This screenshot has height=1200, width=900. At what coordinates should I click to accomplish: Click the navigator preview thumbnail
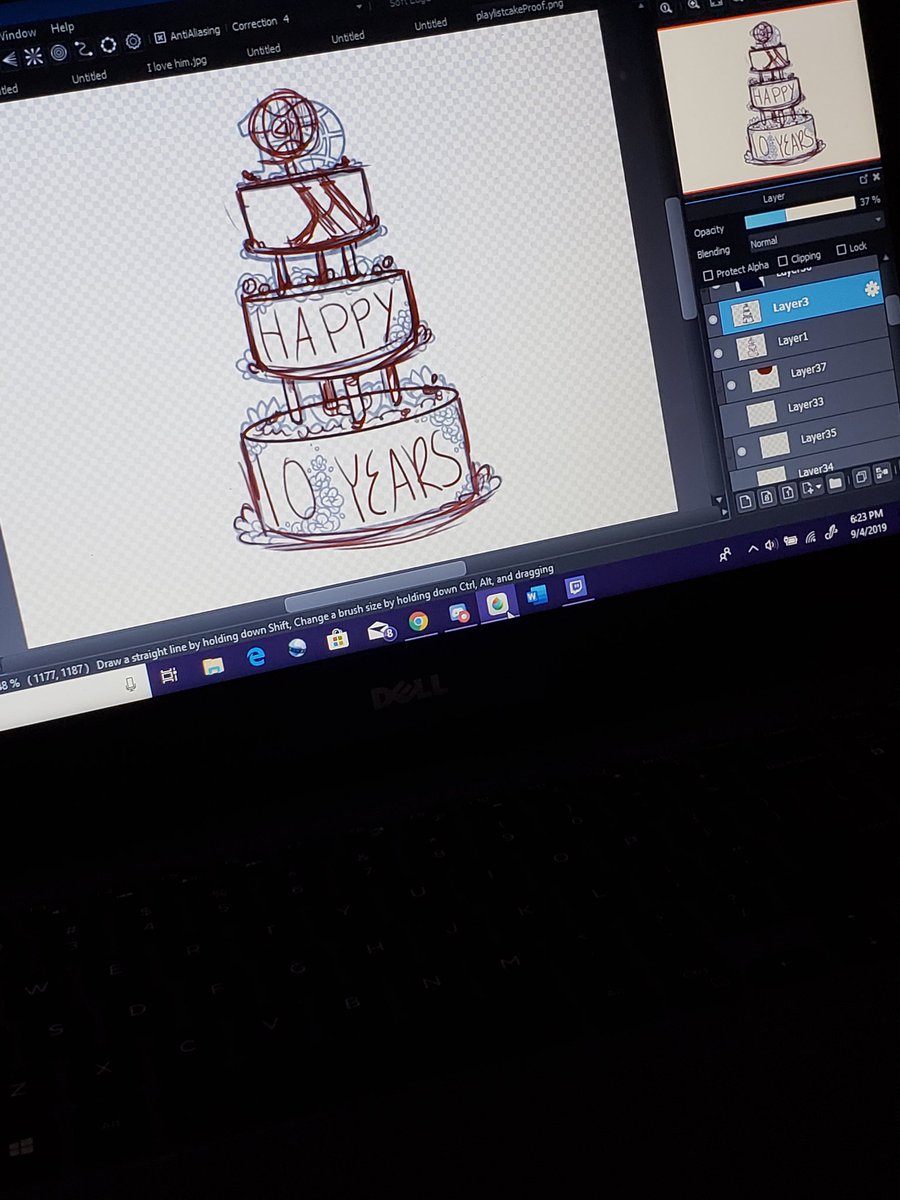pos(767,96)
